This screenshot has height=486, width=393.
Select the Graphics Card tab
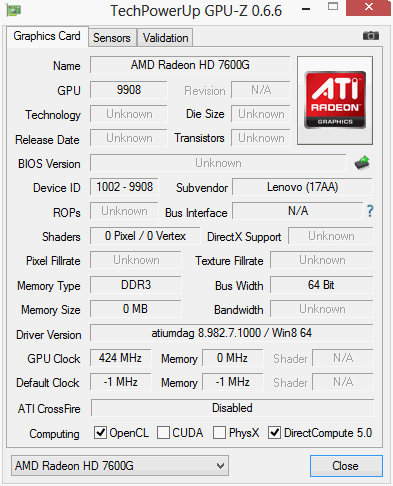click(47, 36)
